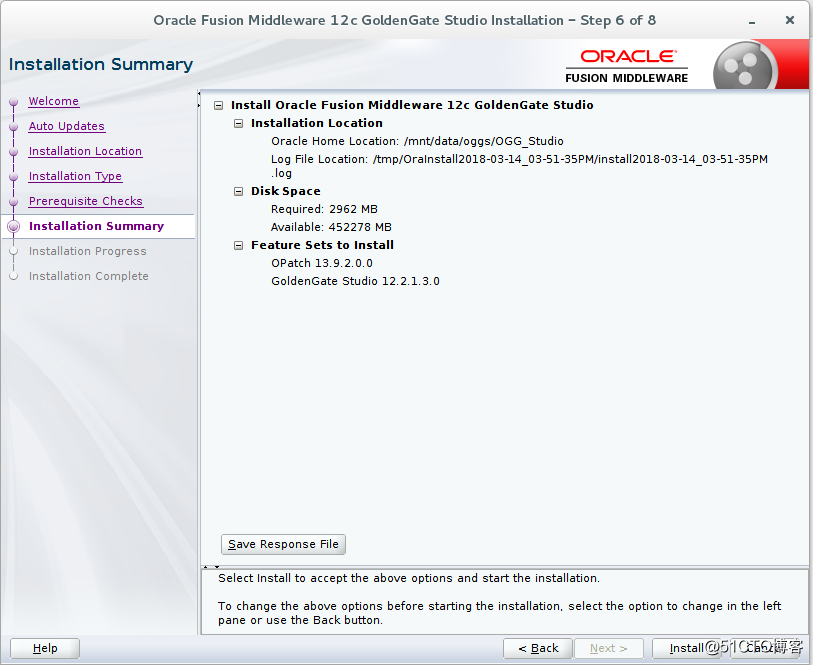Revisit the Prerequisite Checks step
The height and width of the screenshot is (665, 813).
(86, 201)
